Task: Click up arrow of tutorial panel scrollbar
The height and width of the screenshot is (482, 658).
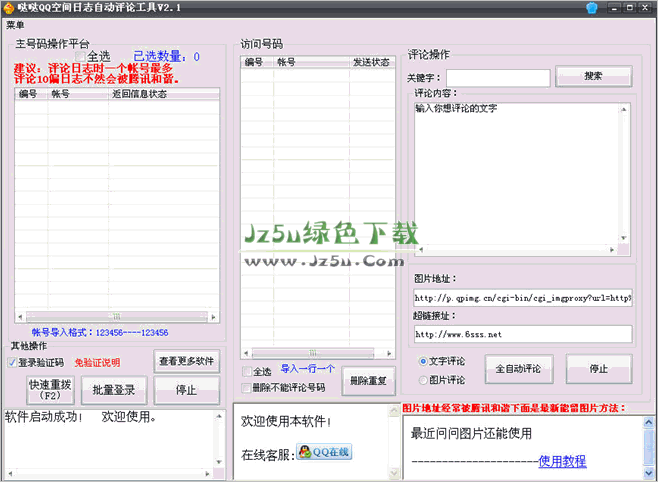Action: point(649,422)
